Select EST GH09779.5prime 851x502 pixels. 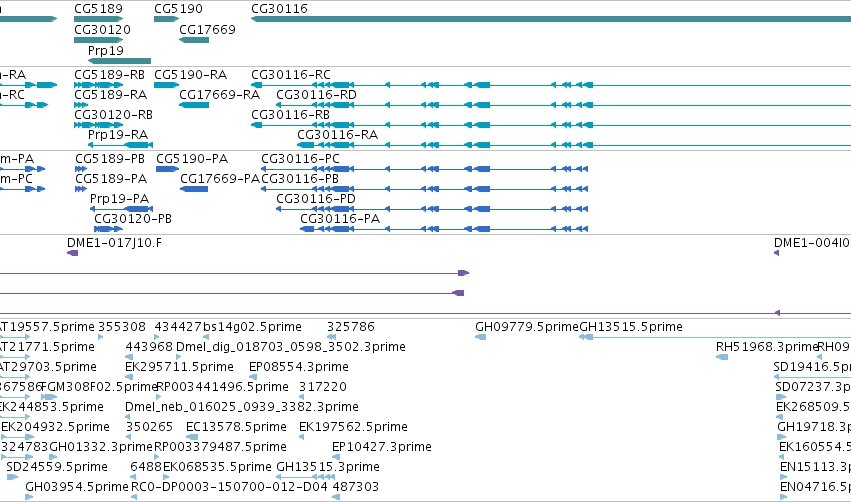[x=526, y=327]
